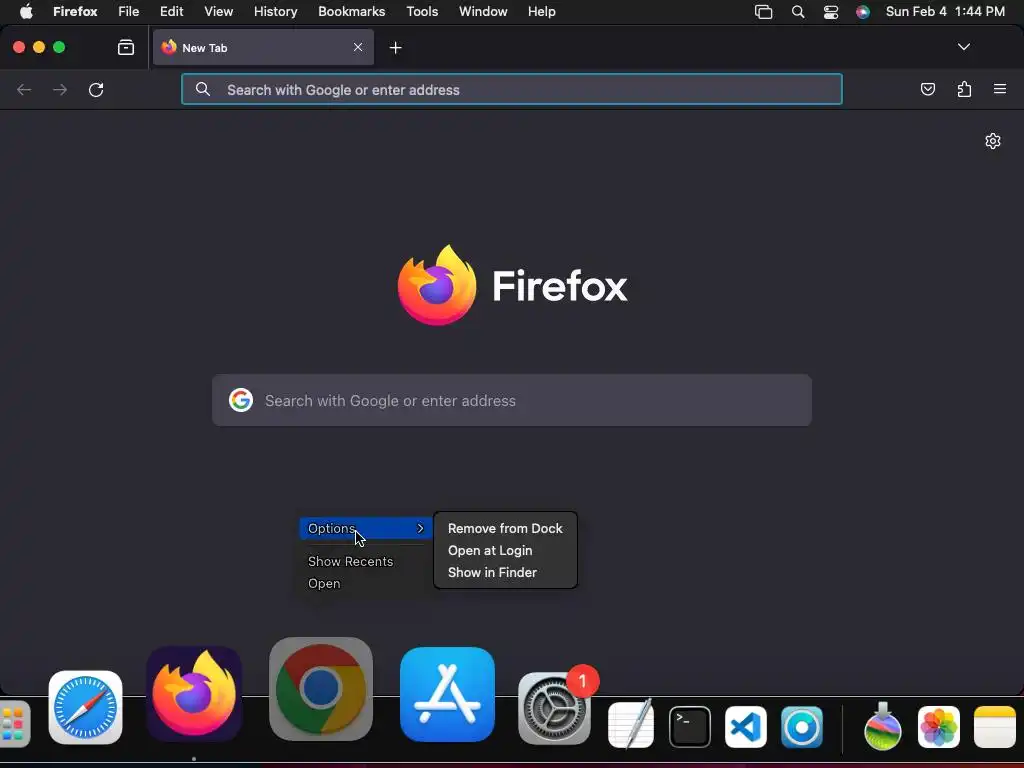Select the New Tab tab
The height and width of the screenshot is (768, 1024).
[263, 47]
